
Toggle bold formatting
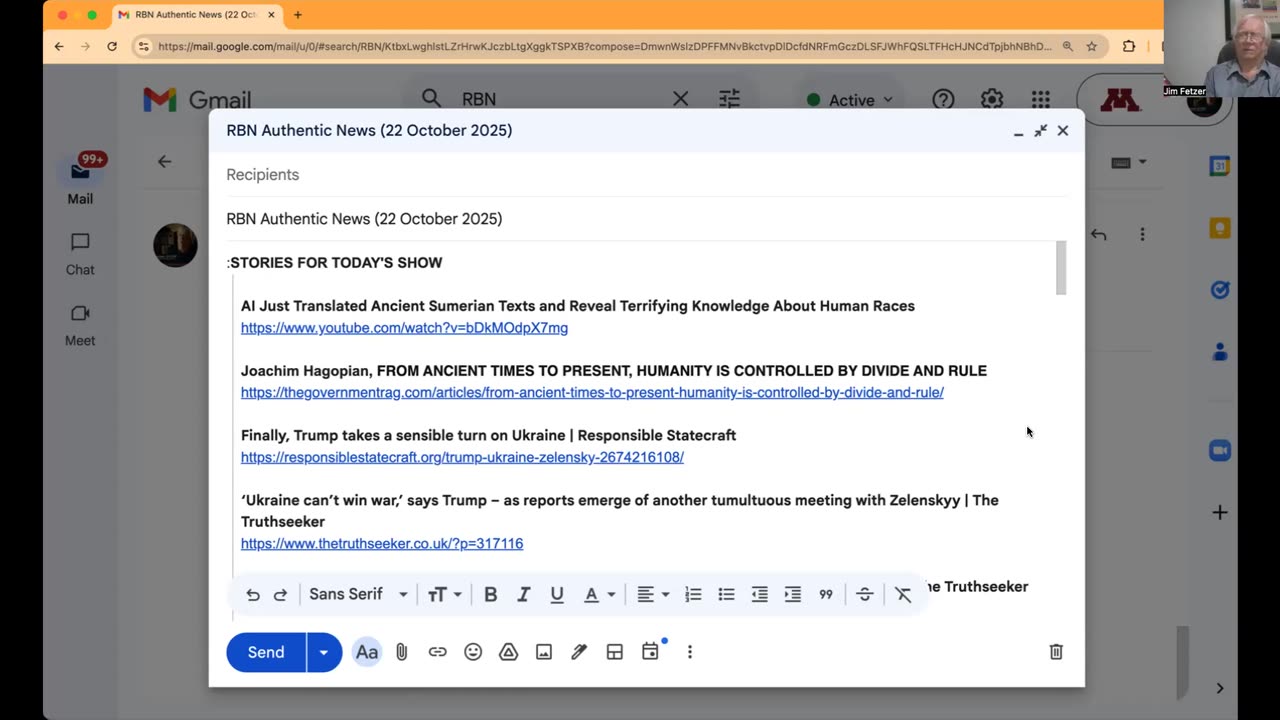tap(490, 595)
